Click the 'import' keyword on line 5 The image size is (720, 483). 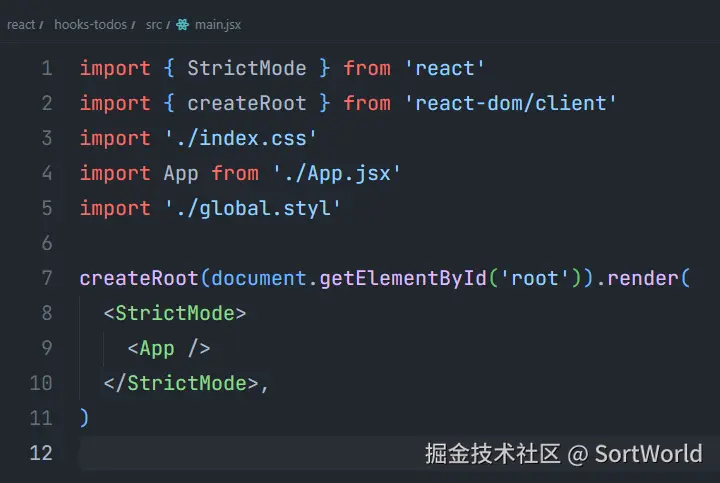tap(115, 208)
